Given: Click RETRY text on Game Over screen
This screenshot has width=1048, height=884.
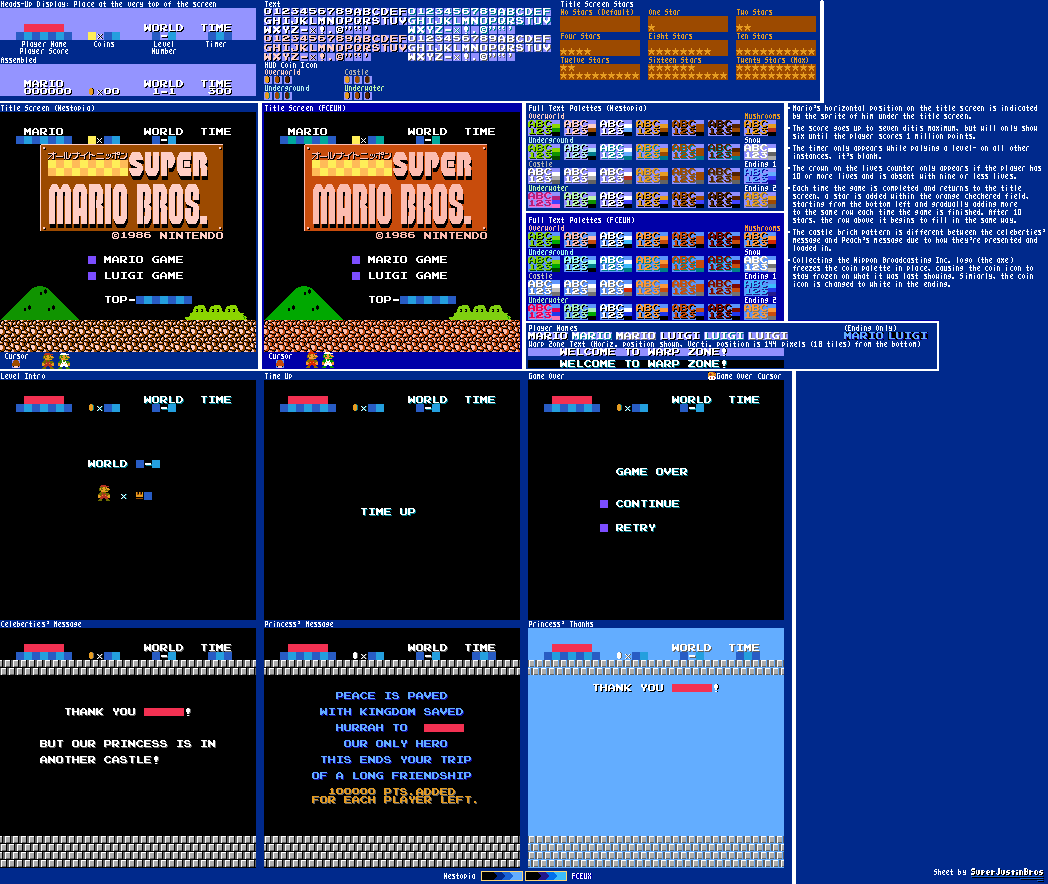Looking at the screenshot, I should click(636, 528).
